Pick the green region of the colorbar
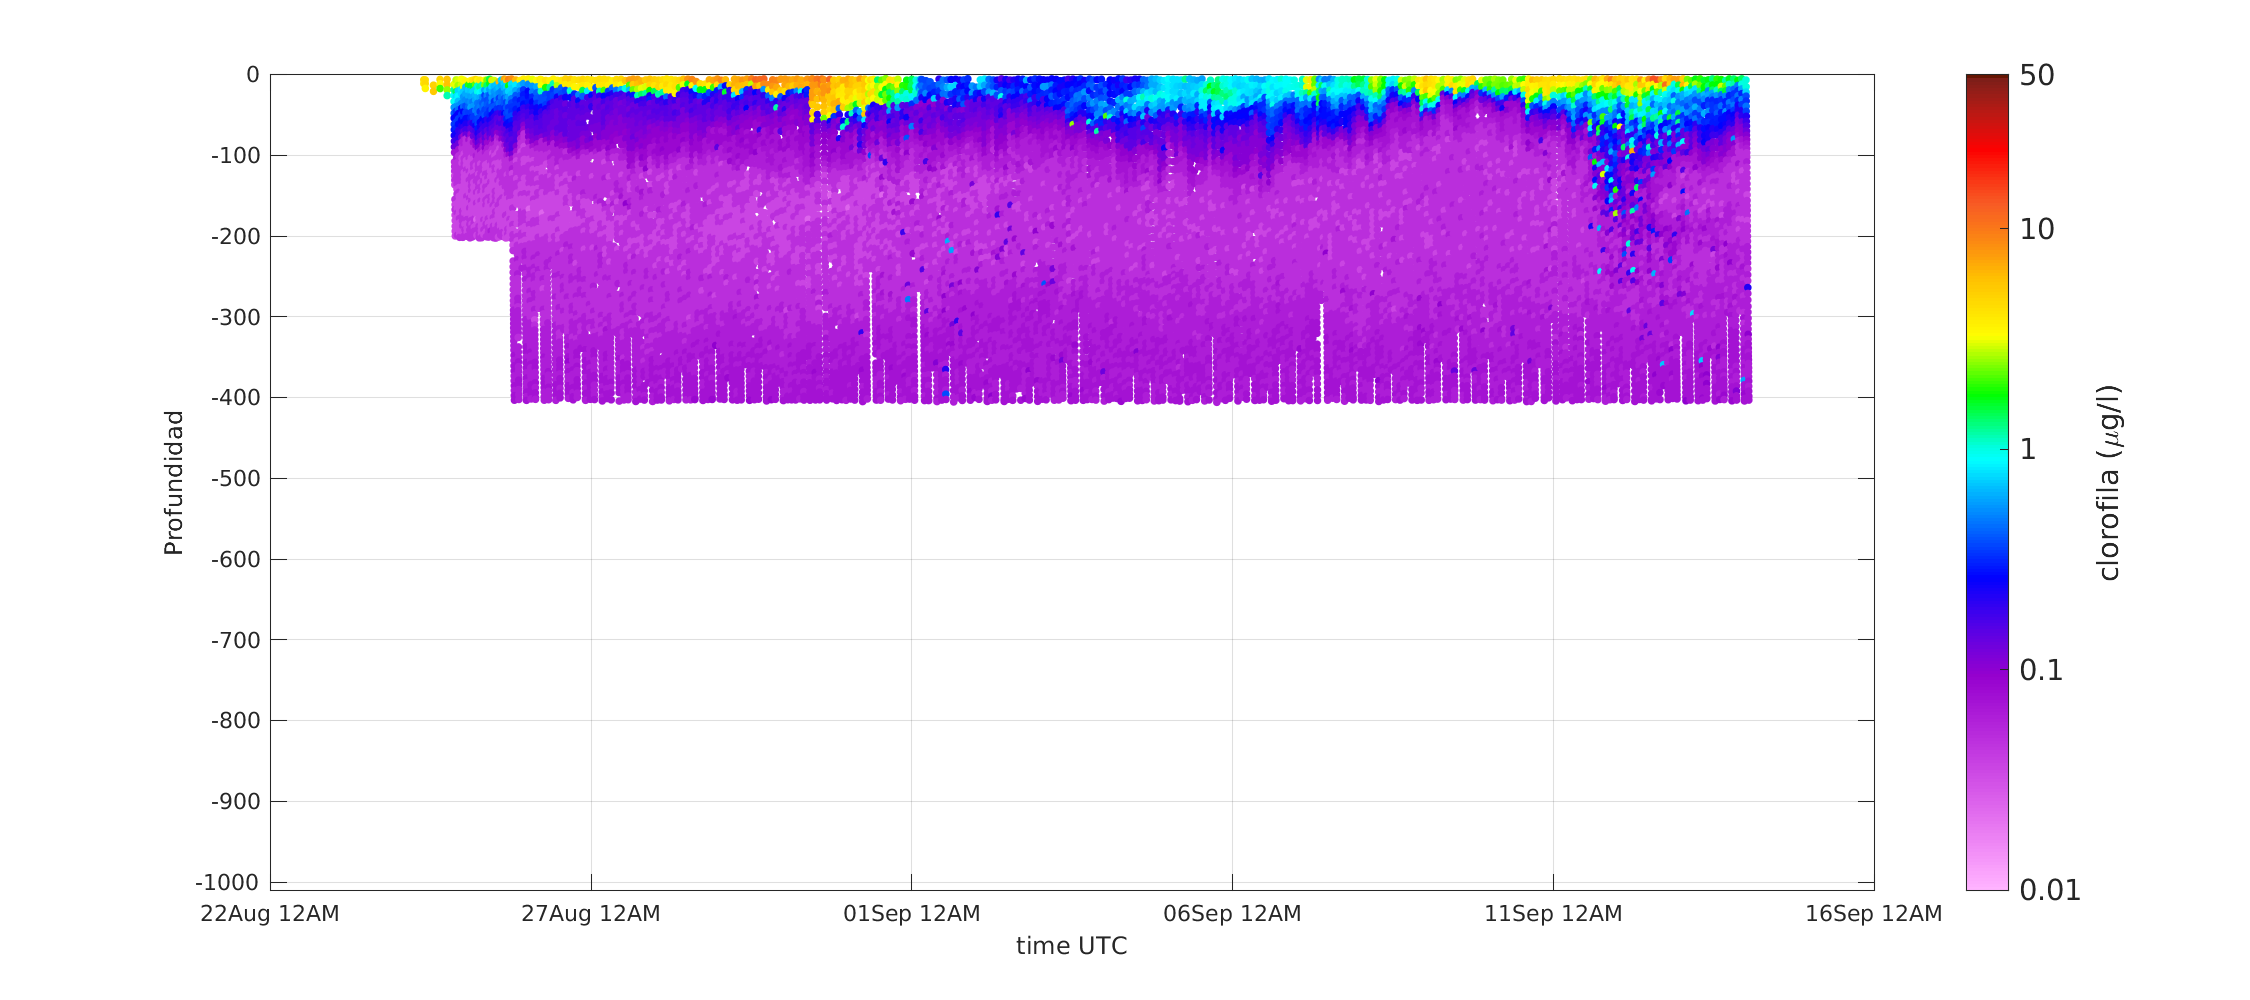Viewport: 2250px width, 1000px height. [1986, 395]
